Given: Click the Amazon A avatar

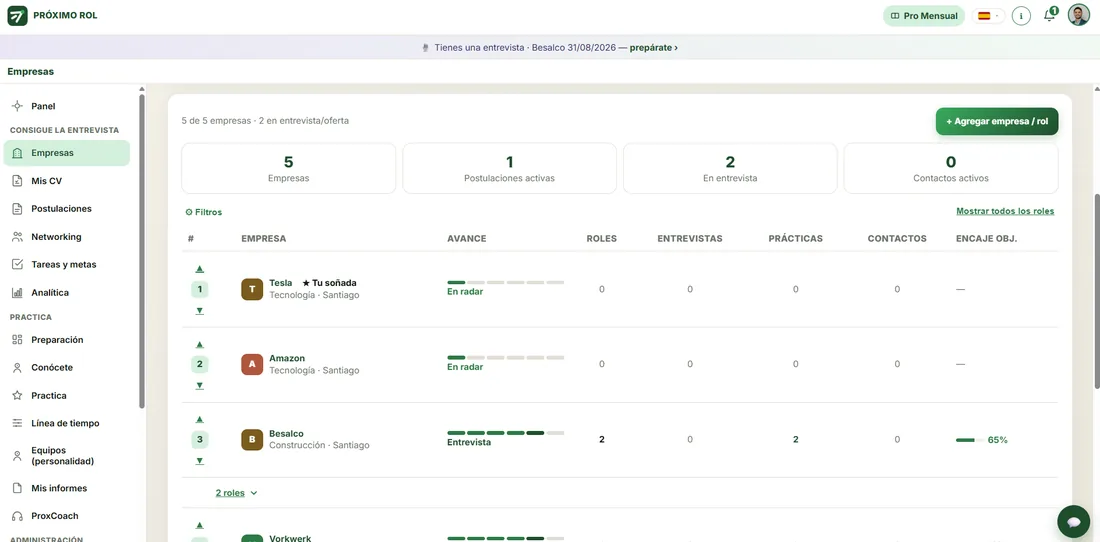Looking at the screenshot, I should pos(252,364).
